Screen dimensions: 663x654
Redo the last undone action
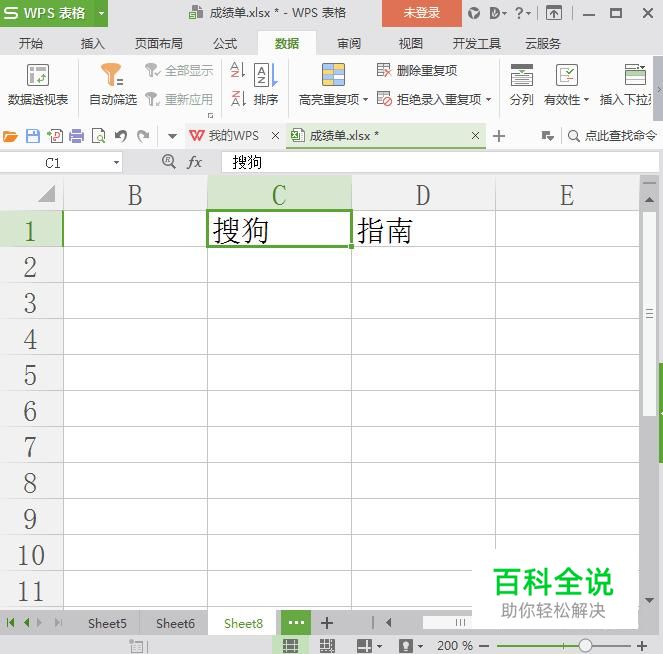coord(143,136)
